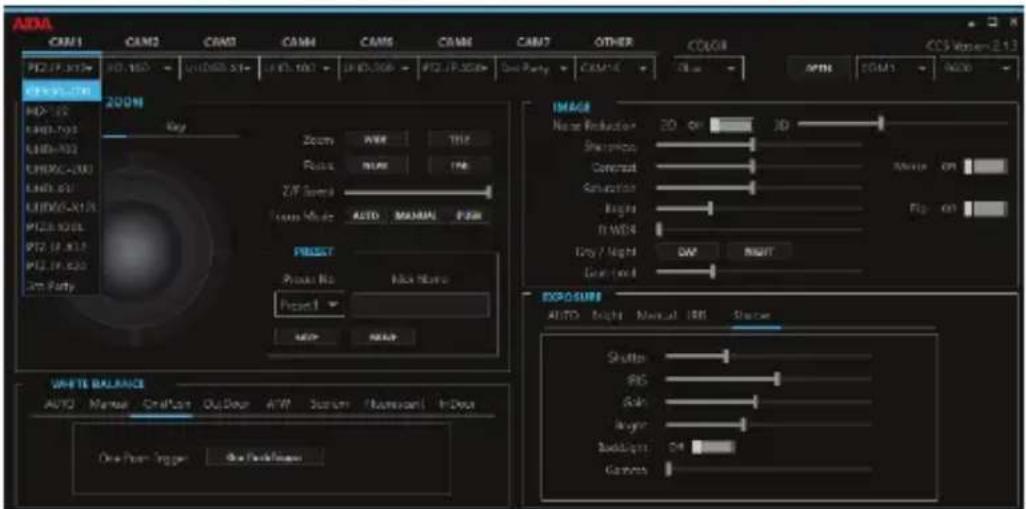Select the White Balance Manual tab
1026x509 pixels.
coord(109,404)
